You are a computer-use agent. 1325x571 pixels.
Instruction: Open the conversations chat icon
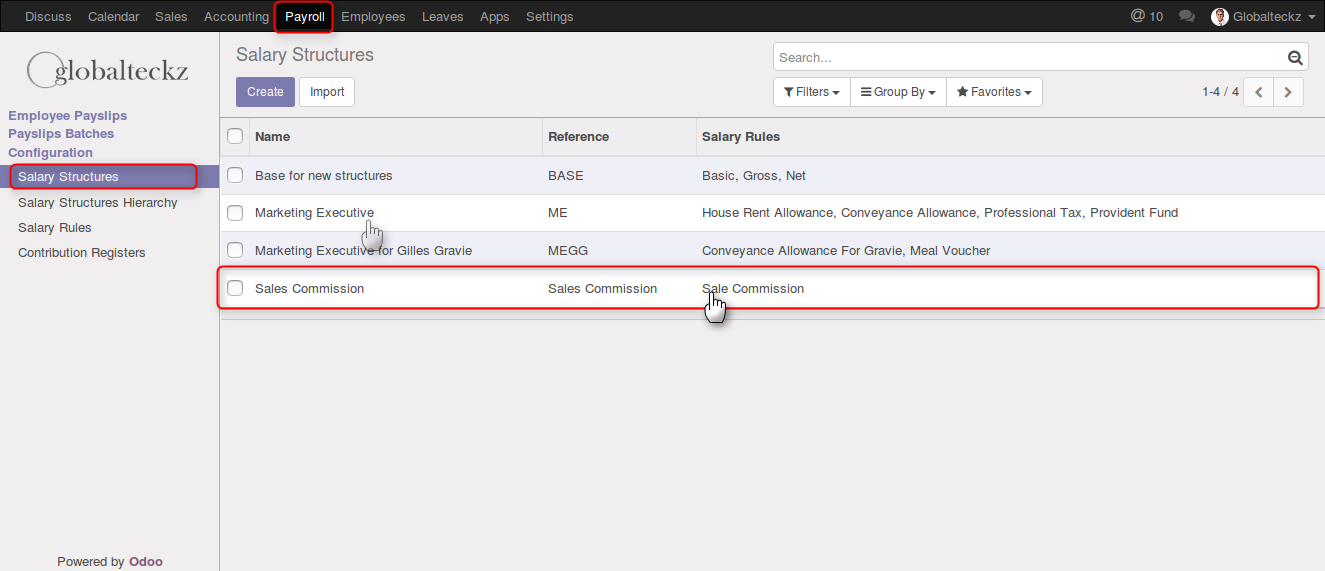tap(1187, 16)
